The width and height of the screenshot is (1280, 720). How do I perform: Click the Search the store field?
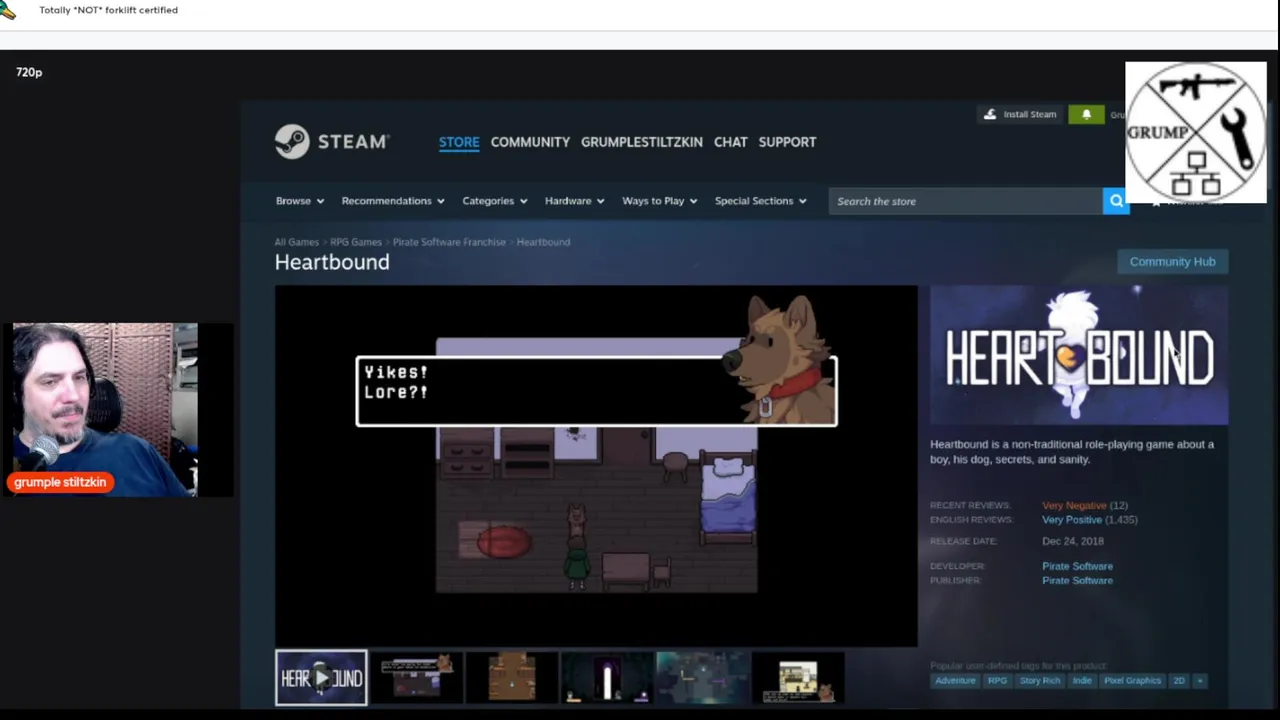coord(966,201)
